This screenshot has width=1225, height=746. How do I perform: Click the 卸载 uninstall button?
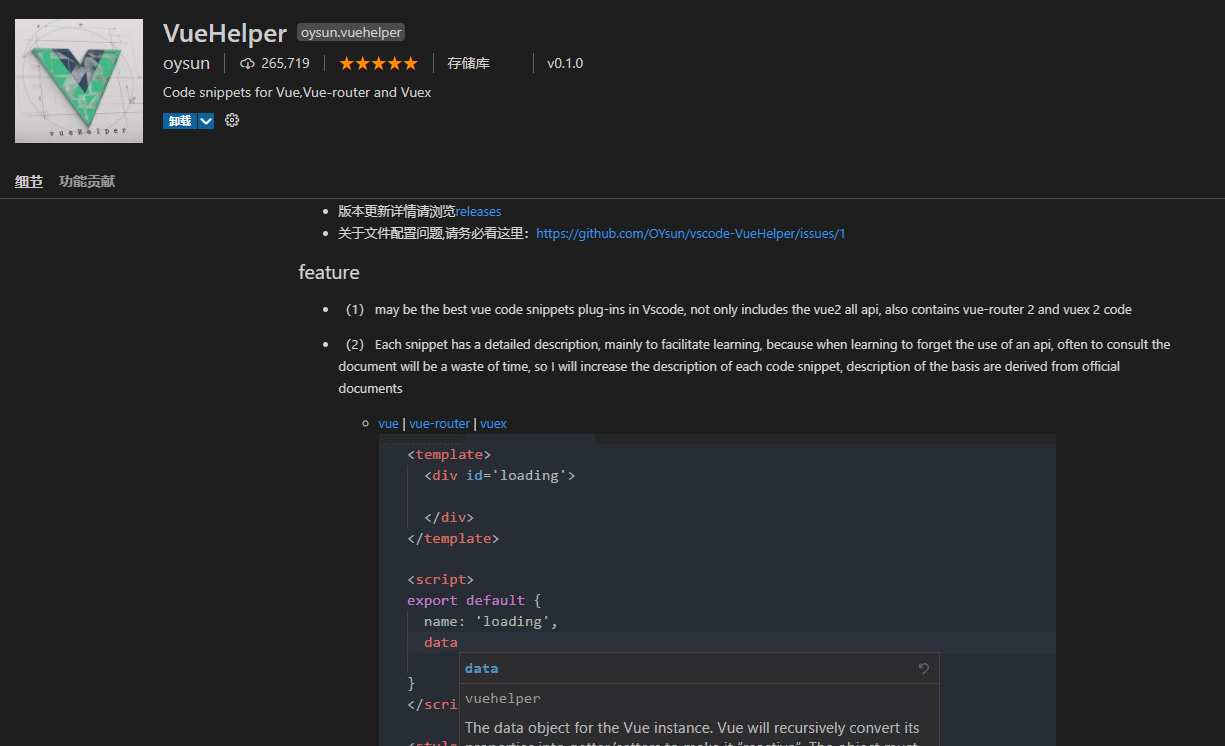(x=180, y=121)
